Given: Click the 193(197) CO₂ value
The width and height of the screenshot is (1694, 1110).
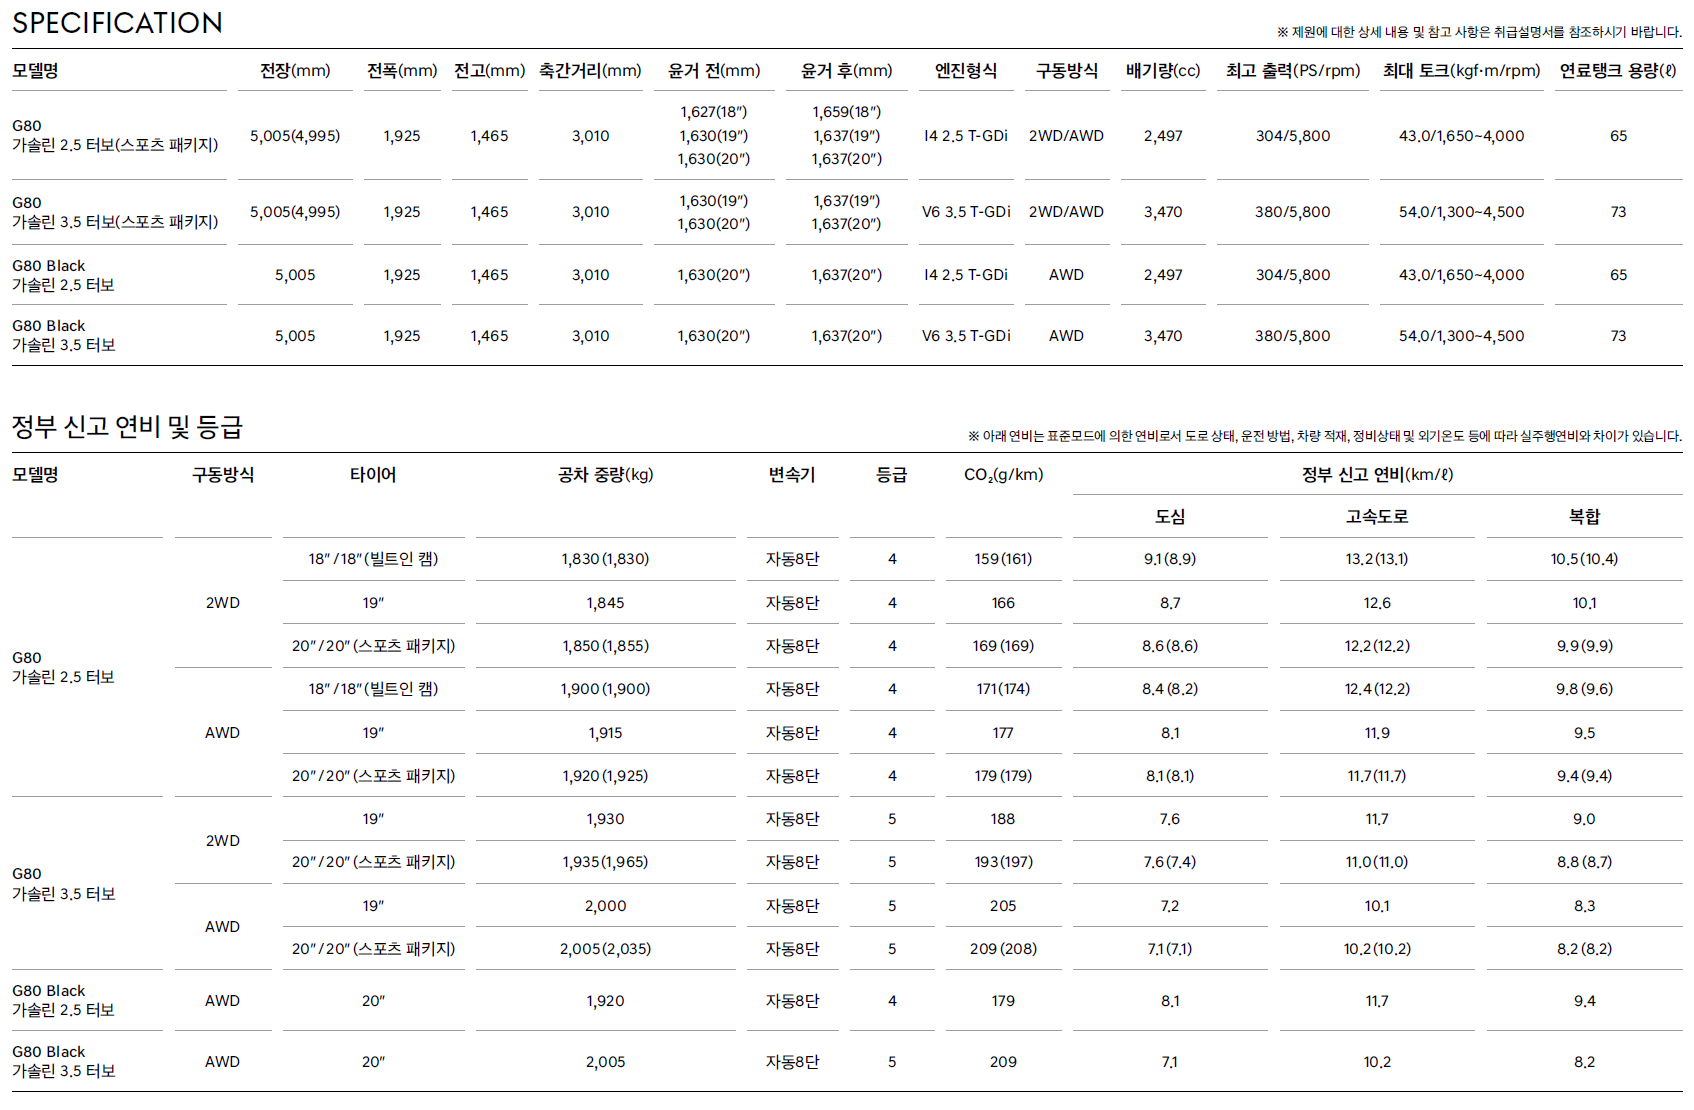Looking at the screenshot, I should pos(1003,862).
